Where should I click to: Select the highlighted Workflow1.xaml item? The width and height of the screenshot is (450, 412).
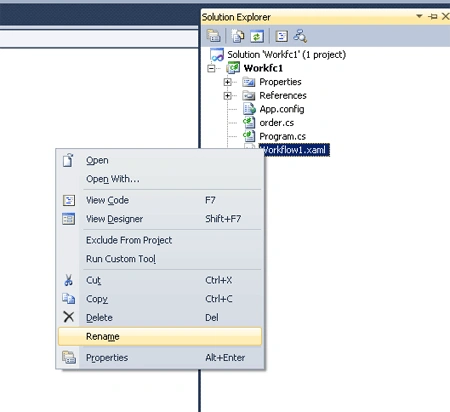(294, 150)
